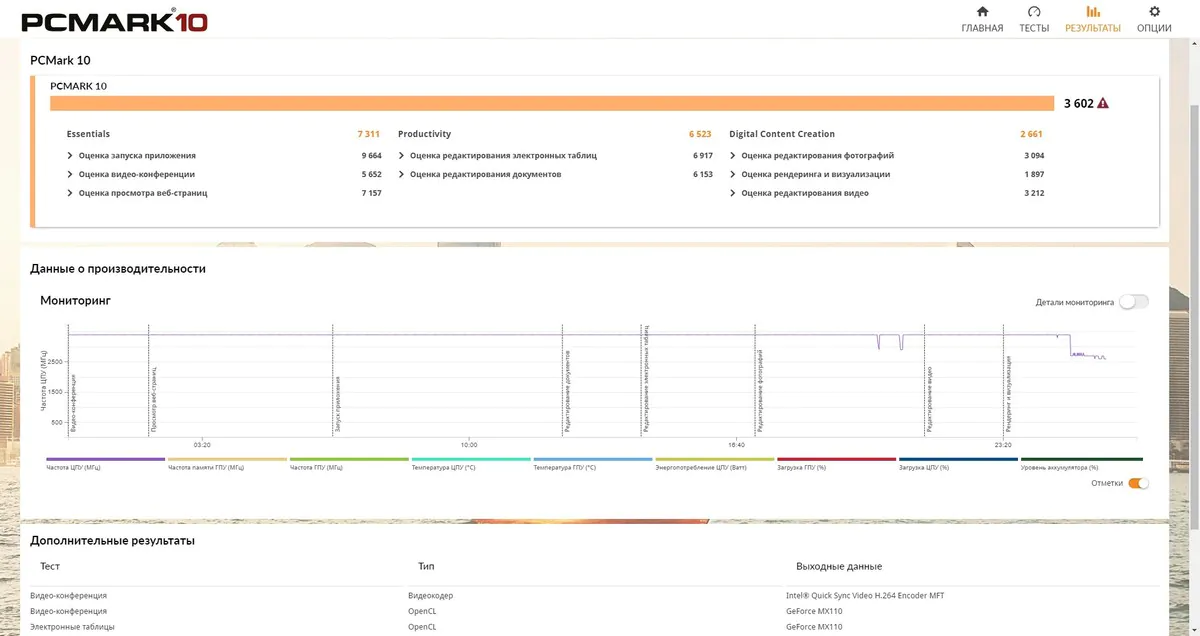Click the 10:00 time axis label
The height and width of the screenshot is (636, 1200).
(x=469, y=444)
